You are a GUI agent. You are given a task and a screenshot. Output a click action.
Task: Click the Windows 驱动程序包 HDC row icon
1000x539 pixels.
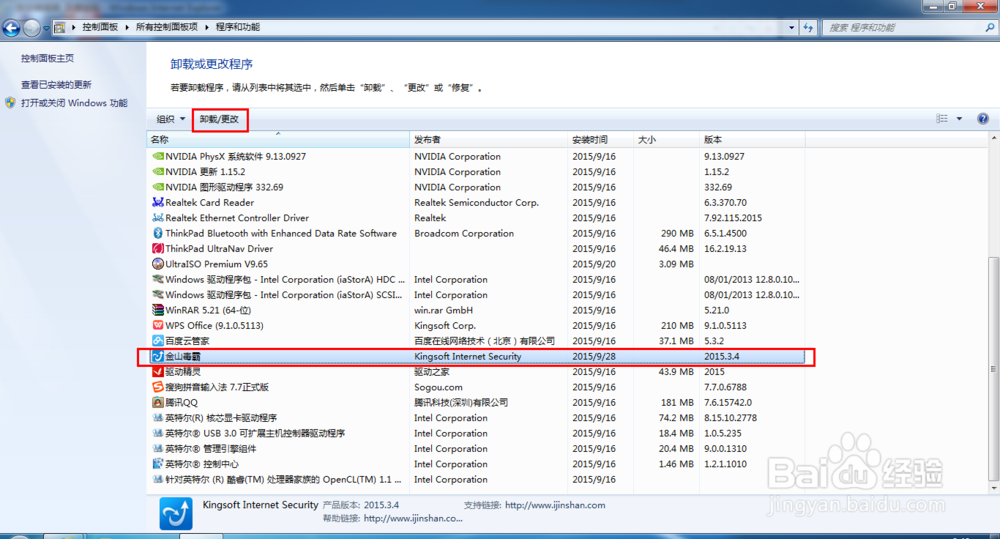click(x=158, y=279)
